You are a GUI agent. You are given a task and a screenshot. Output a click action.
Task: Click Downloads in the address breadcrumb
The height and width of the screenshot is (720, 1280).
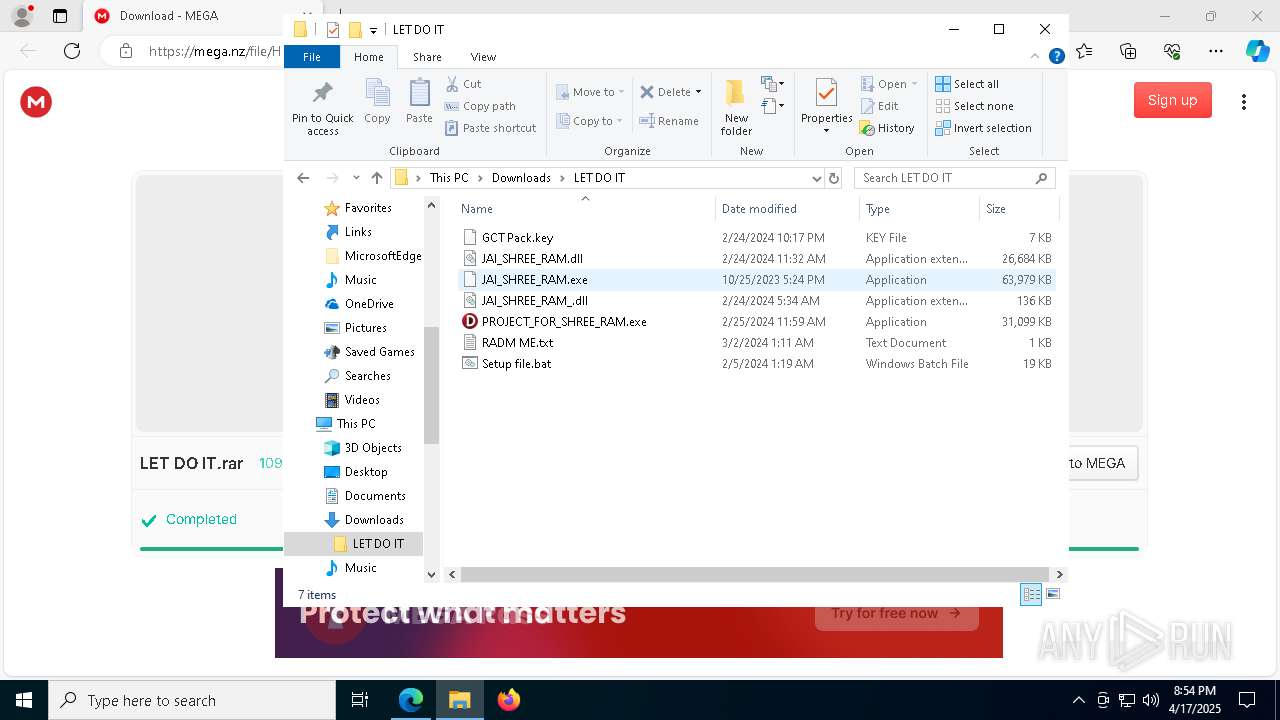pos(521,178)
